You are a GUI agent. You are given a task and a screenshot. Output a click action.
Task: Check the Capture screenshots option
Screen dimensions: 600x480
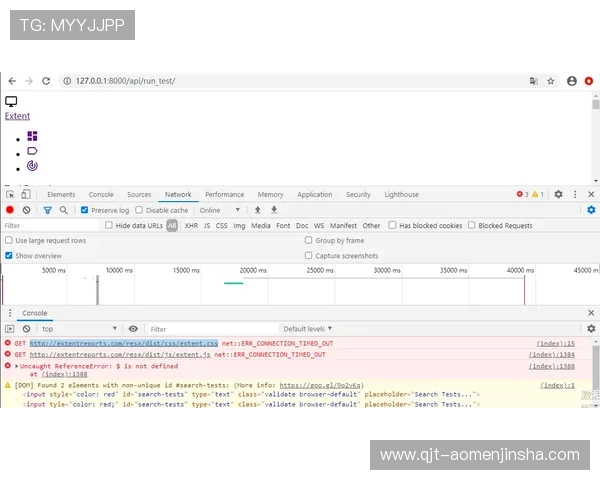pyautogui.click(x=308, y=256)
